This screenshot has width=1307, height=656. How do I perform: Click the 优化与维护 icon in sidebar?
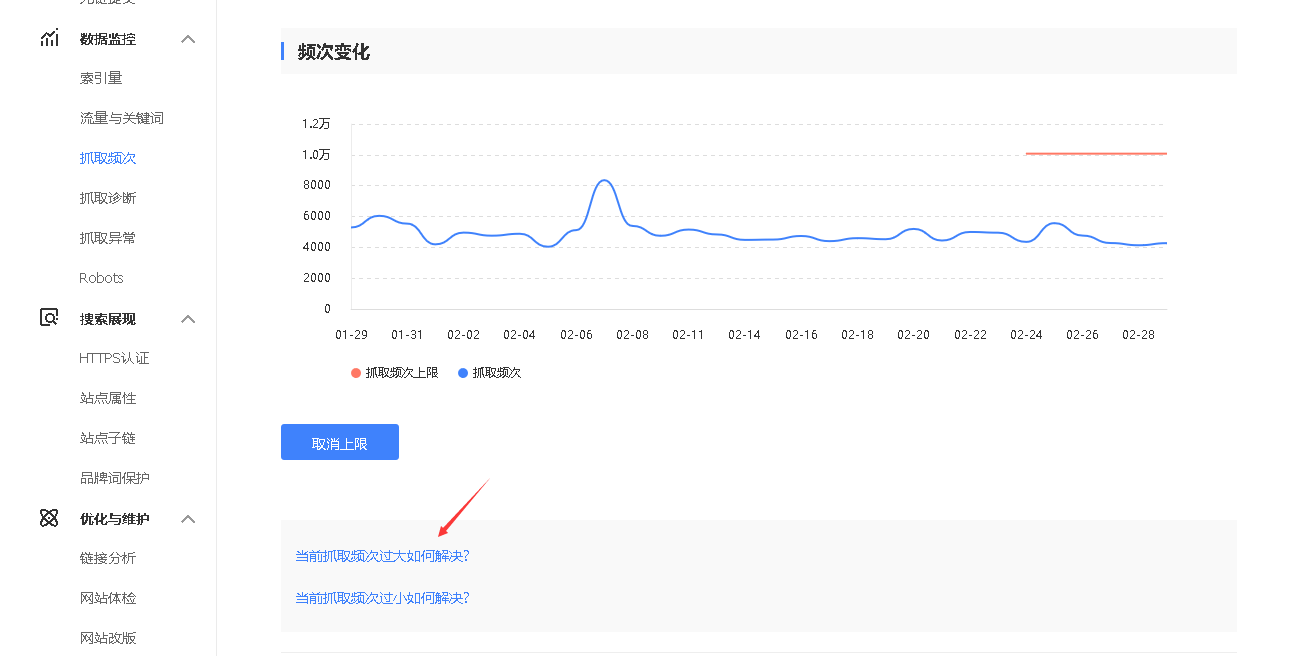coord(49,519)
